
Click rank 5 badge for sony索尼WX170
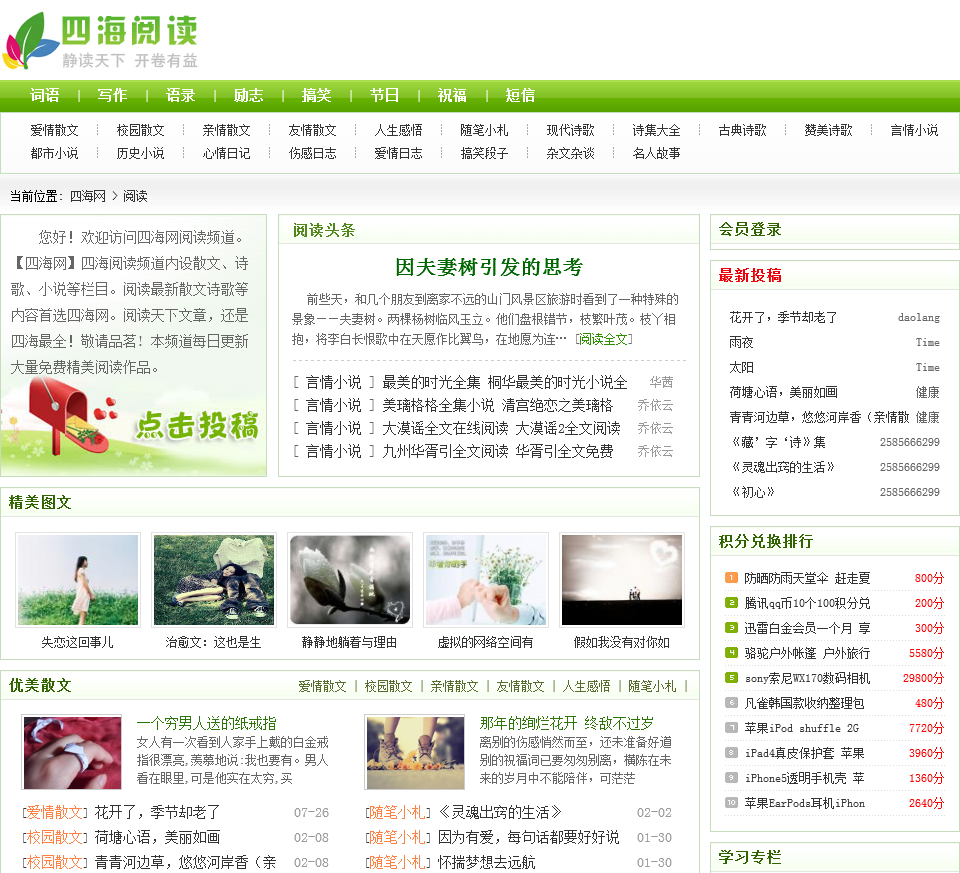tap(731, 678)
